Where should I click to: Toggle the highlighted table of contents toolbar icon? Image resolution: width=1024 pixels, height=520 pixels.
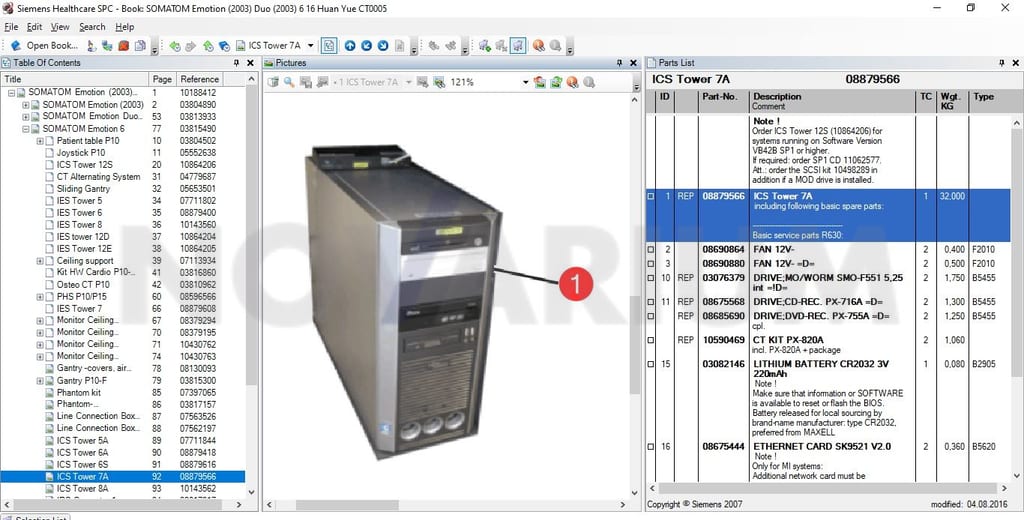(329, 46)
